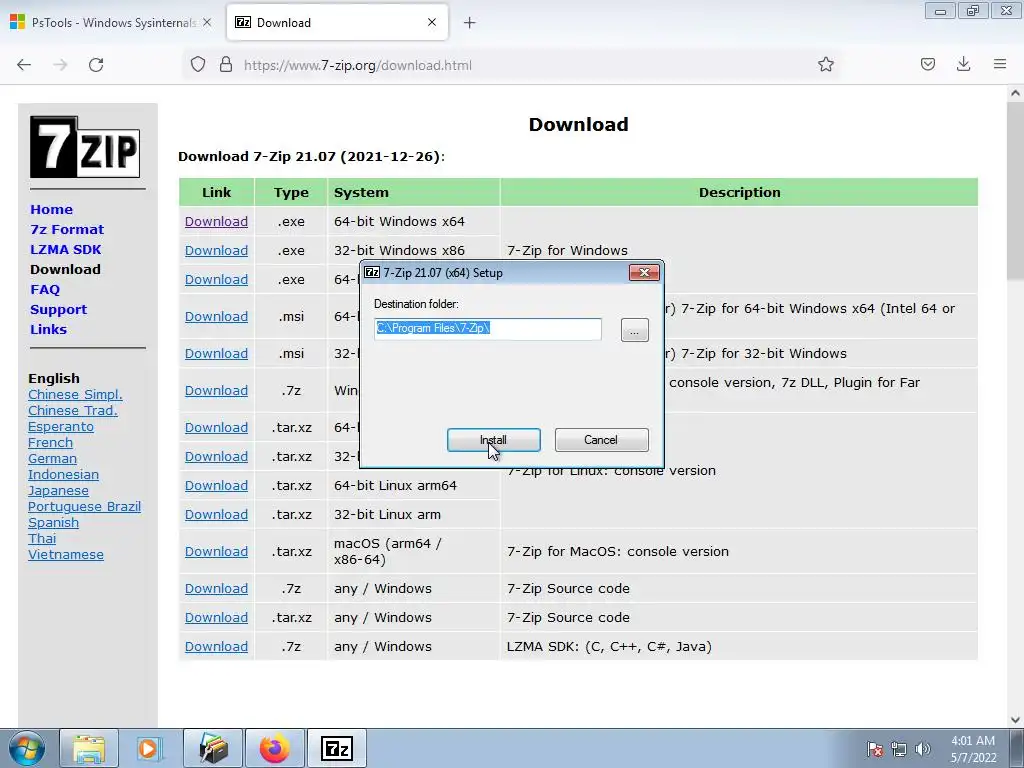The image size is (1024, 768).
Task: Open the FAQ sidebar link
Action: [45, 289]
